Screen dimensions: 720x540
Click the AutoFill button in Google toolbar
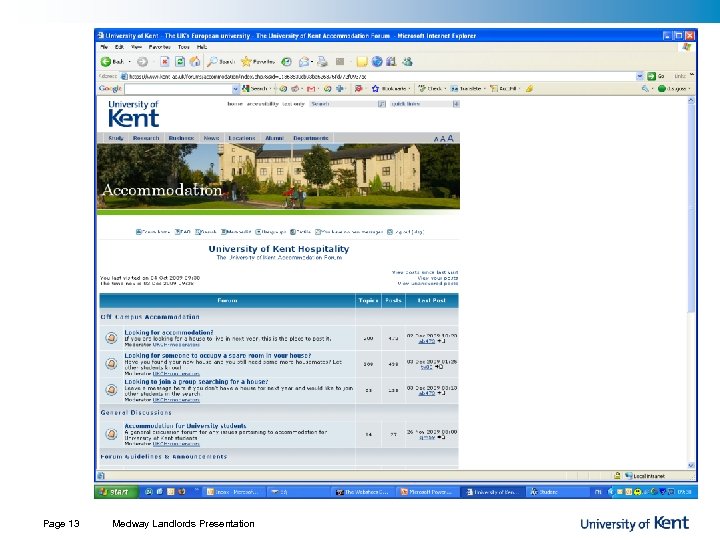pos(504,89)
